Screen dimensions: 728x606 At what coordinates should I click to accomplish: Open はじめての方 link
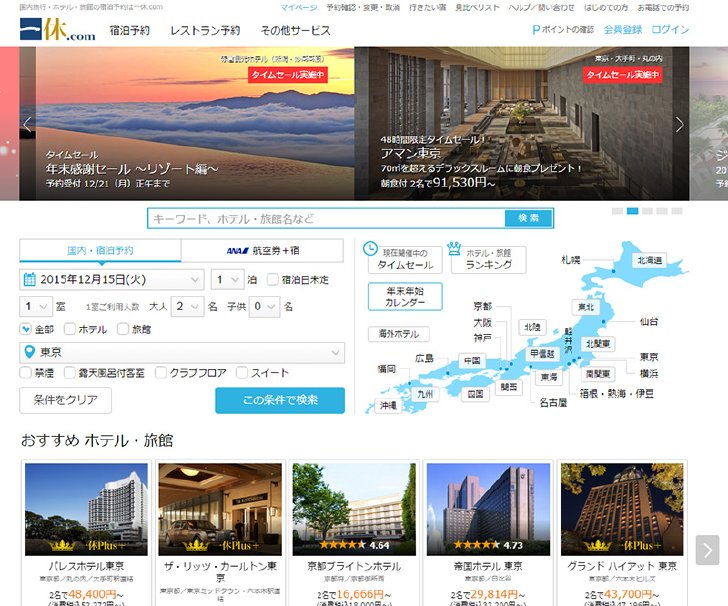[x=606, y=7]
